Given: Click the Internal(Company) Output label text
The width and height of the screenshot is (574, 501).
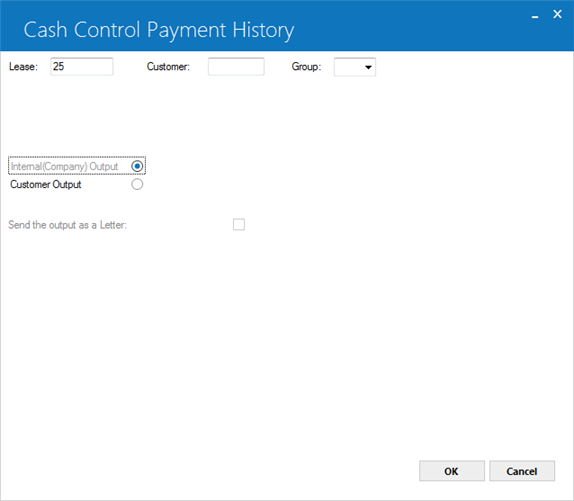Looking at the screenshot, I should [x=64, y=167].
